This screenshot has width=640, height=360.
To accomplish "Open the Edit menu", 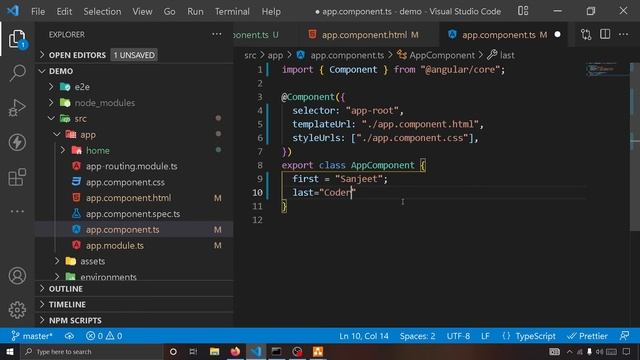I will click(x=64, y=11).
